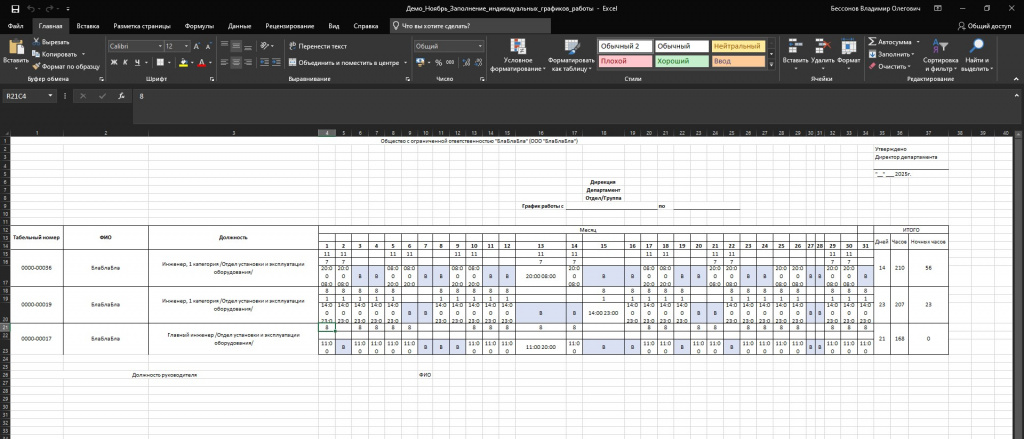1024x439 pixels.
Task: Increase font size with the larger A
Action: [197, 46]
